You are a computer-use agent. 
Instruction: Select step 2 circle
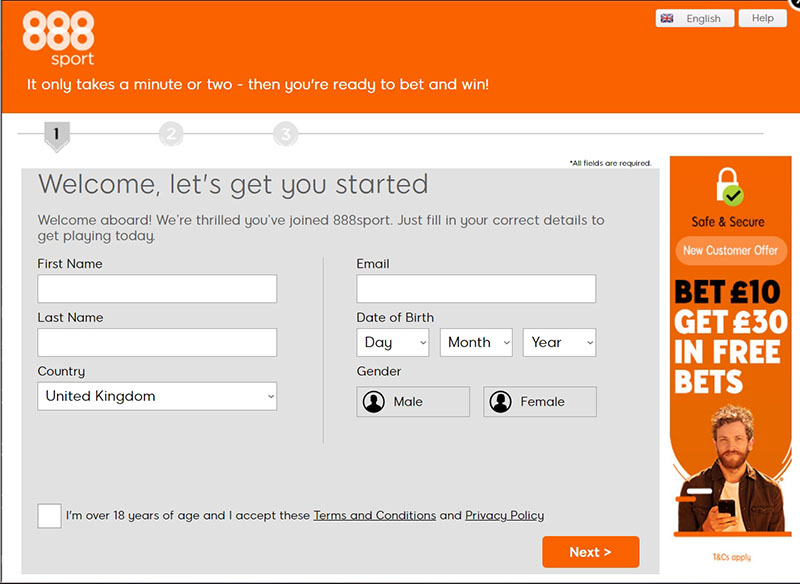click(x=171, y=134)
